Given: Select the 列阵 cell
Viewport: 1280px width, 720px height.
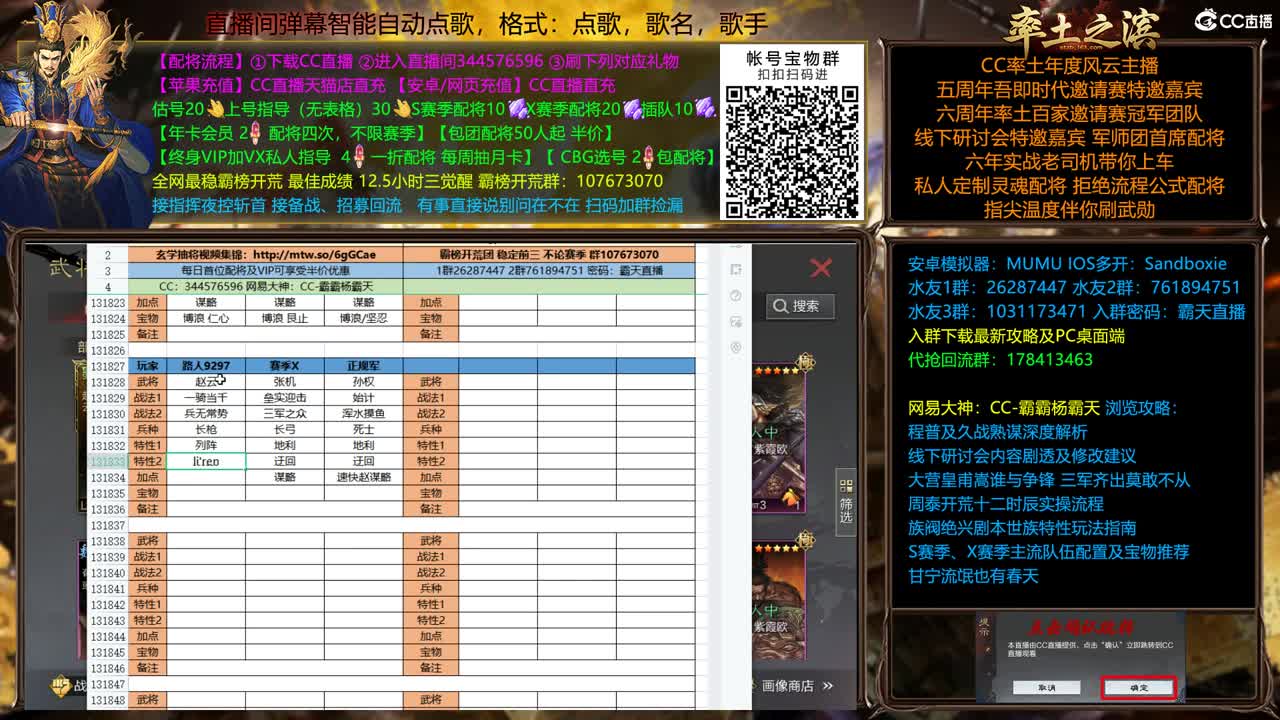Looking at the screenshot, I should coord(205,445).
